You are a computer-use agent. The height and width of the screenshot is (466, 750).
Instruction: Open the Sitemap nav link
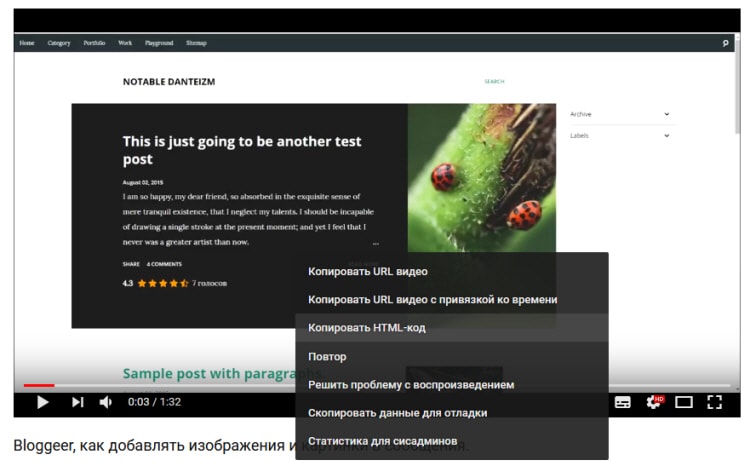(196, 43)
